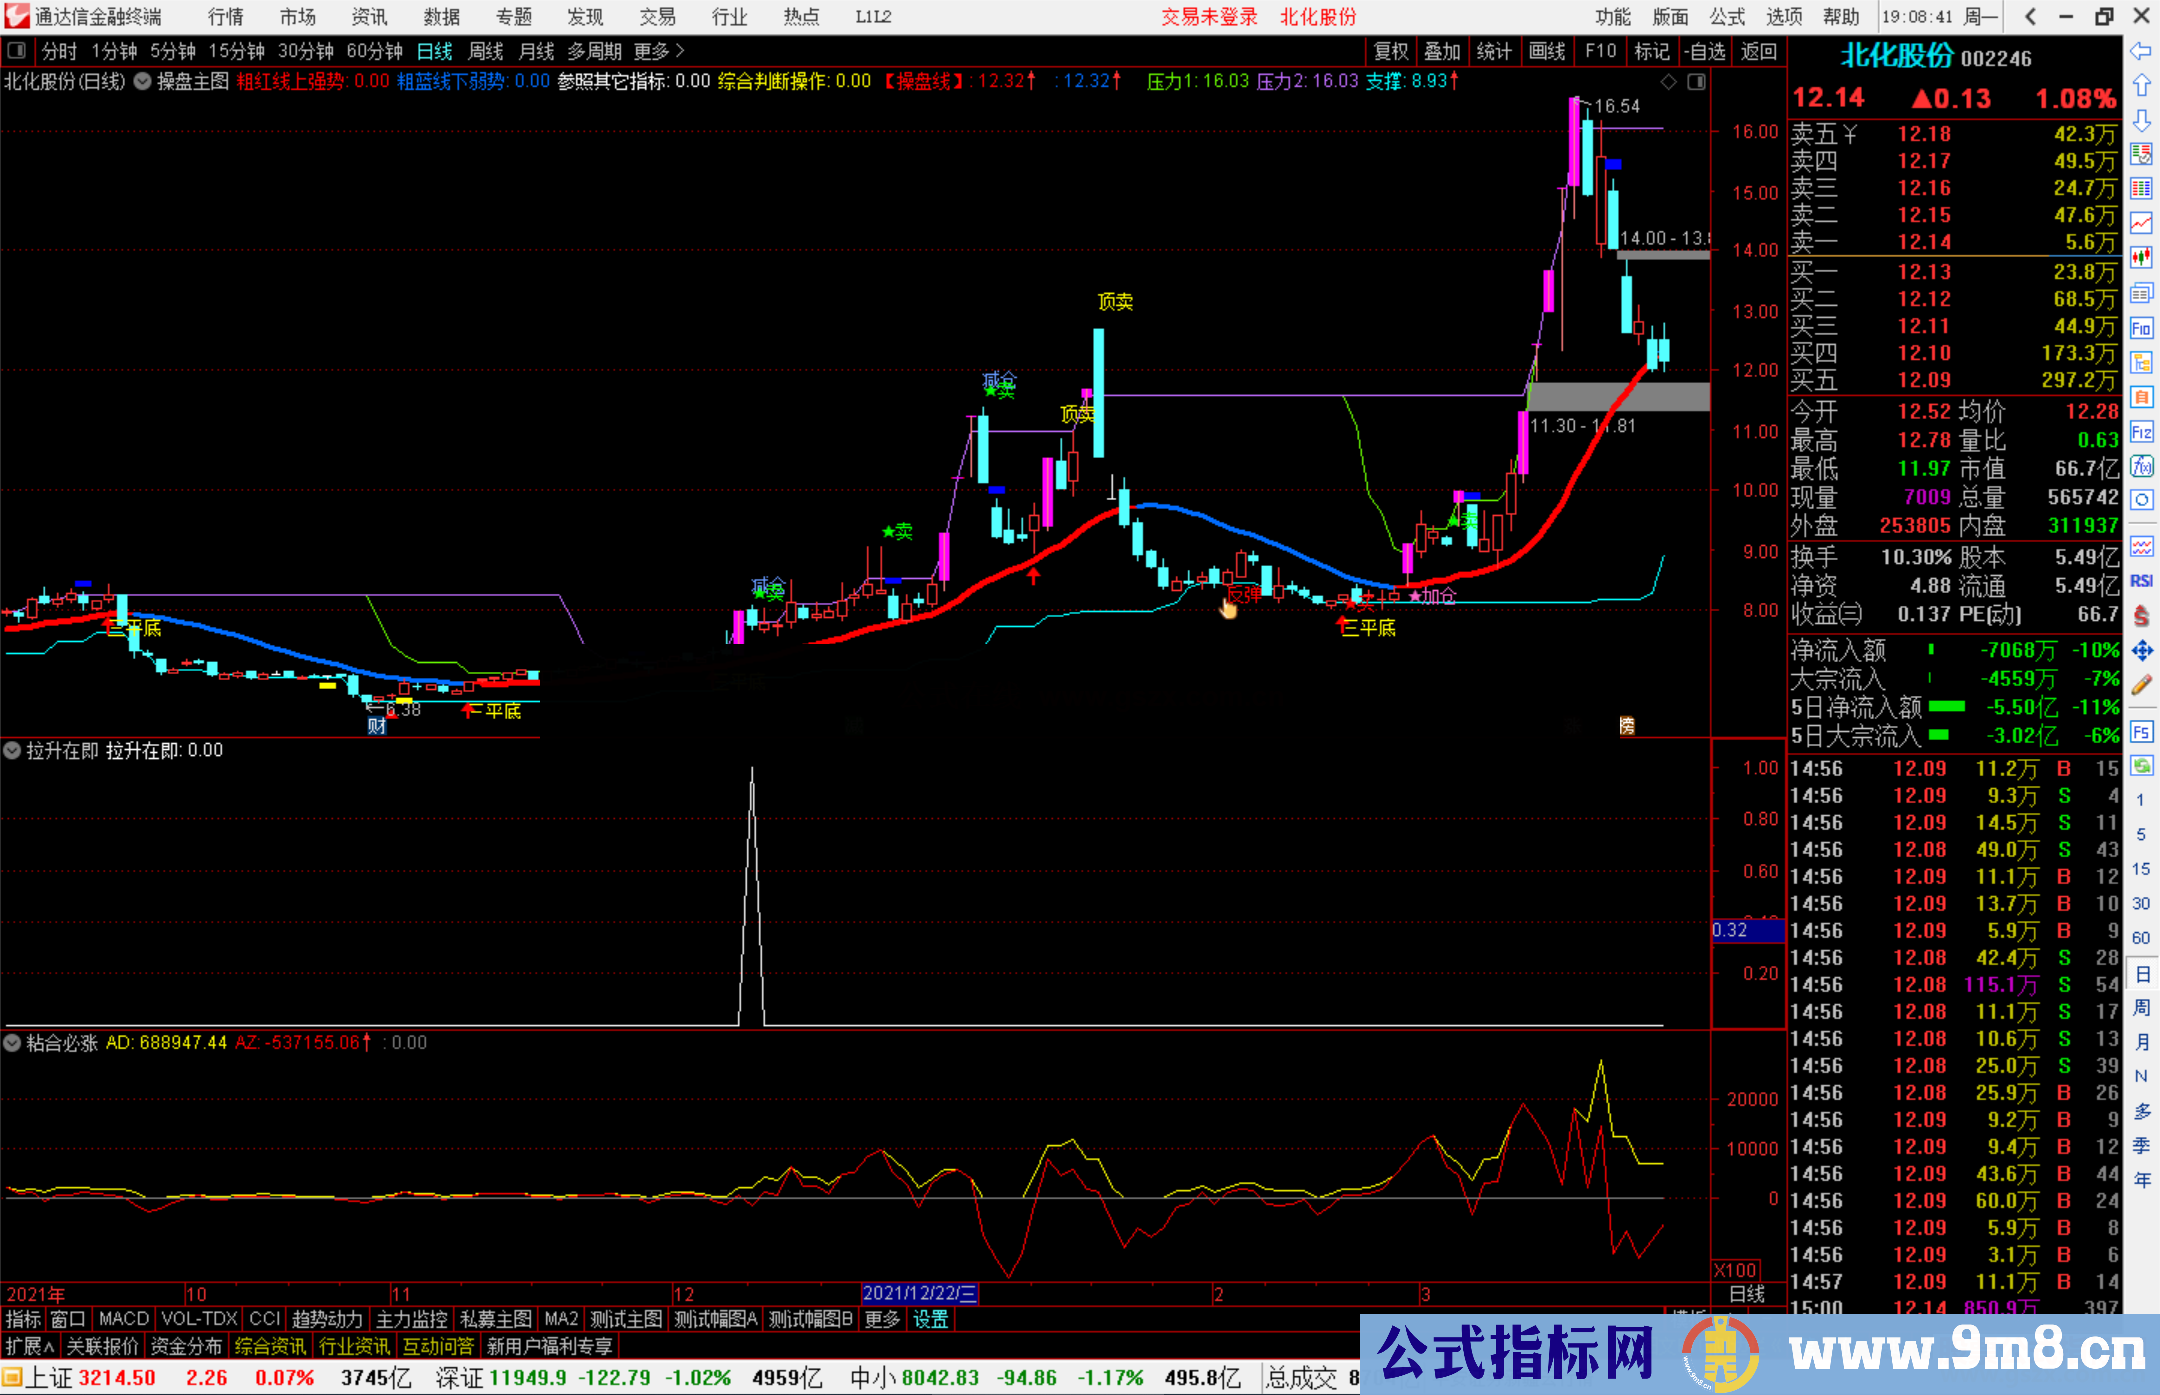Click the X100 scale box on axis
2160x1395 pixels.
tap(1735, 1270)
